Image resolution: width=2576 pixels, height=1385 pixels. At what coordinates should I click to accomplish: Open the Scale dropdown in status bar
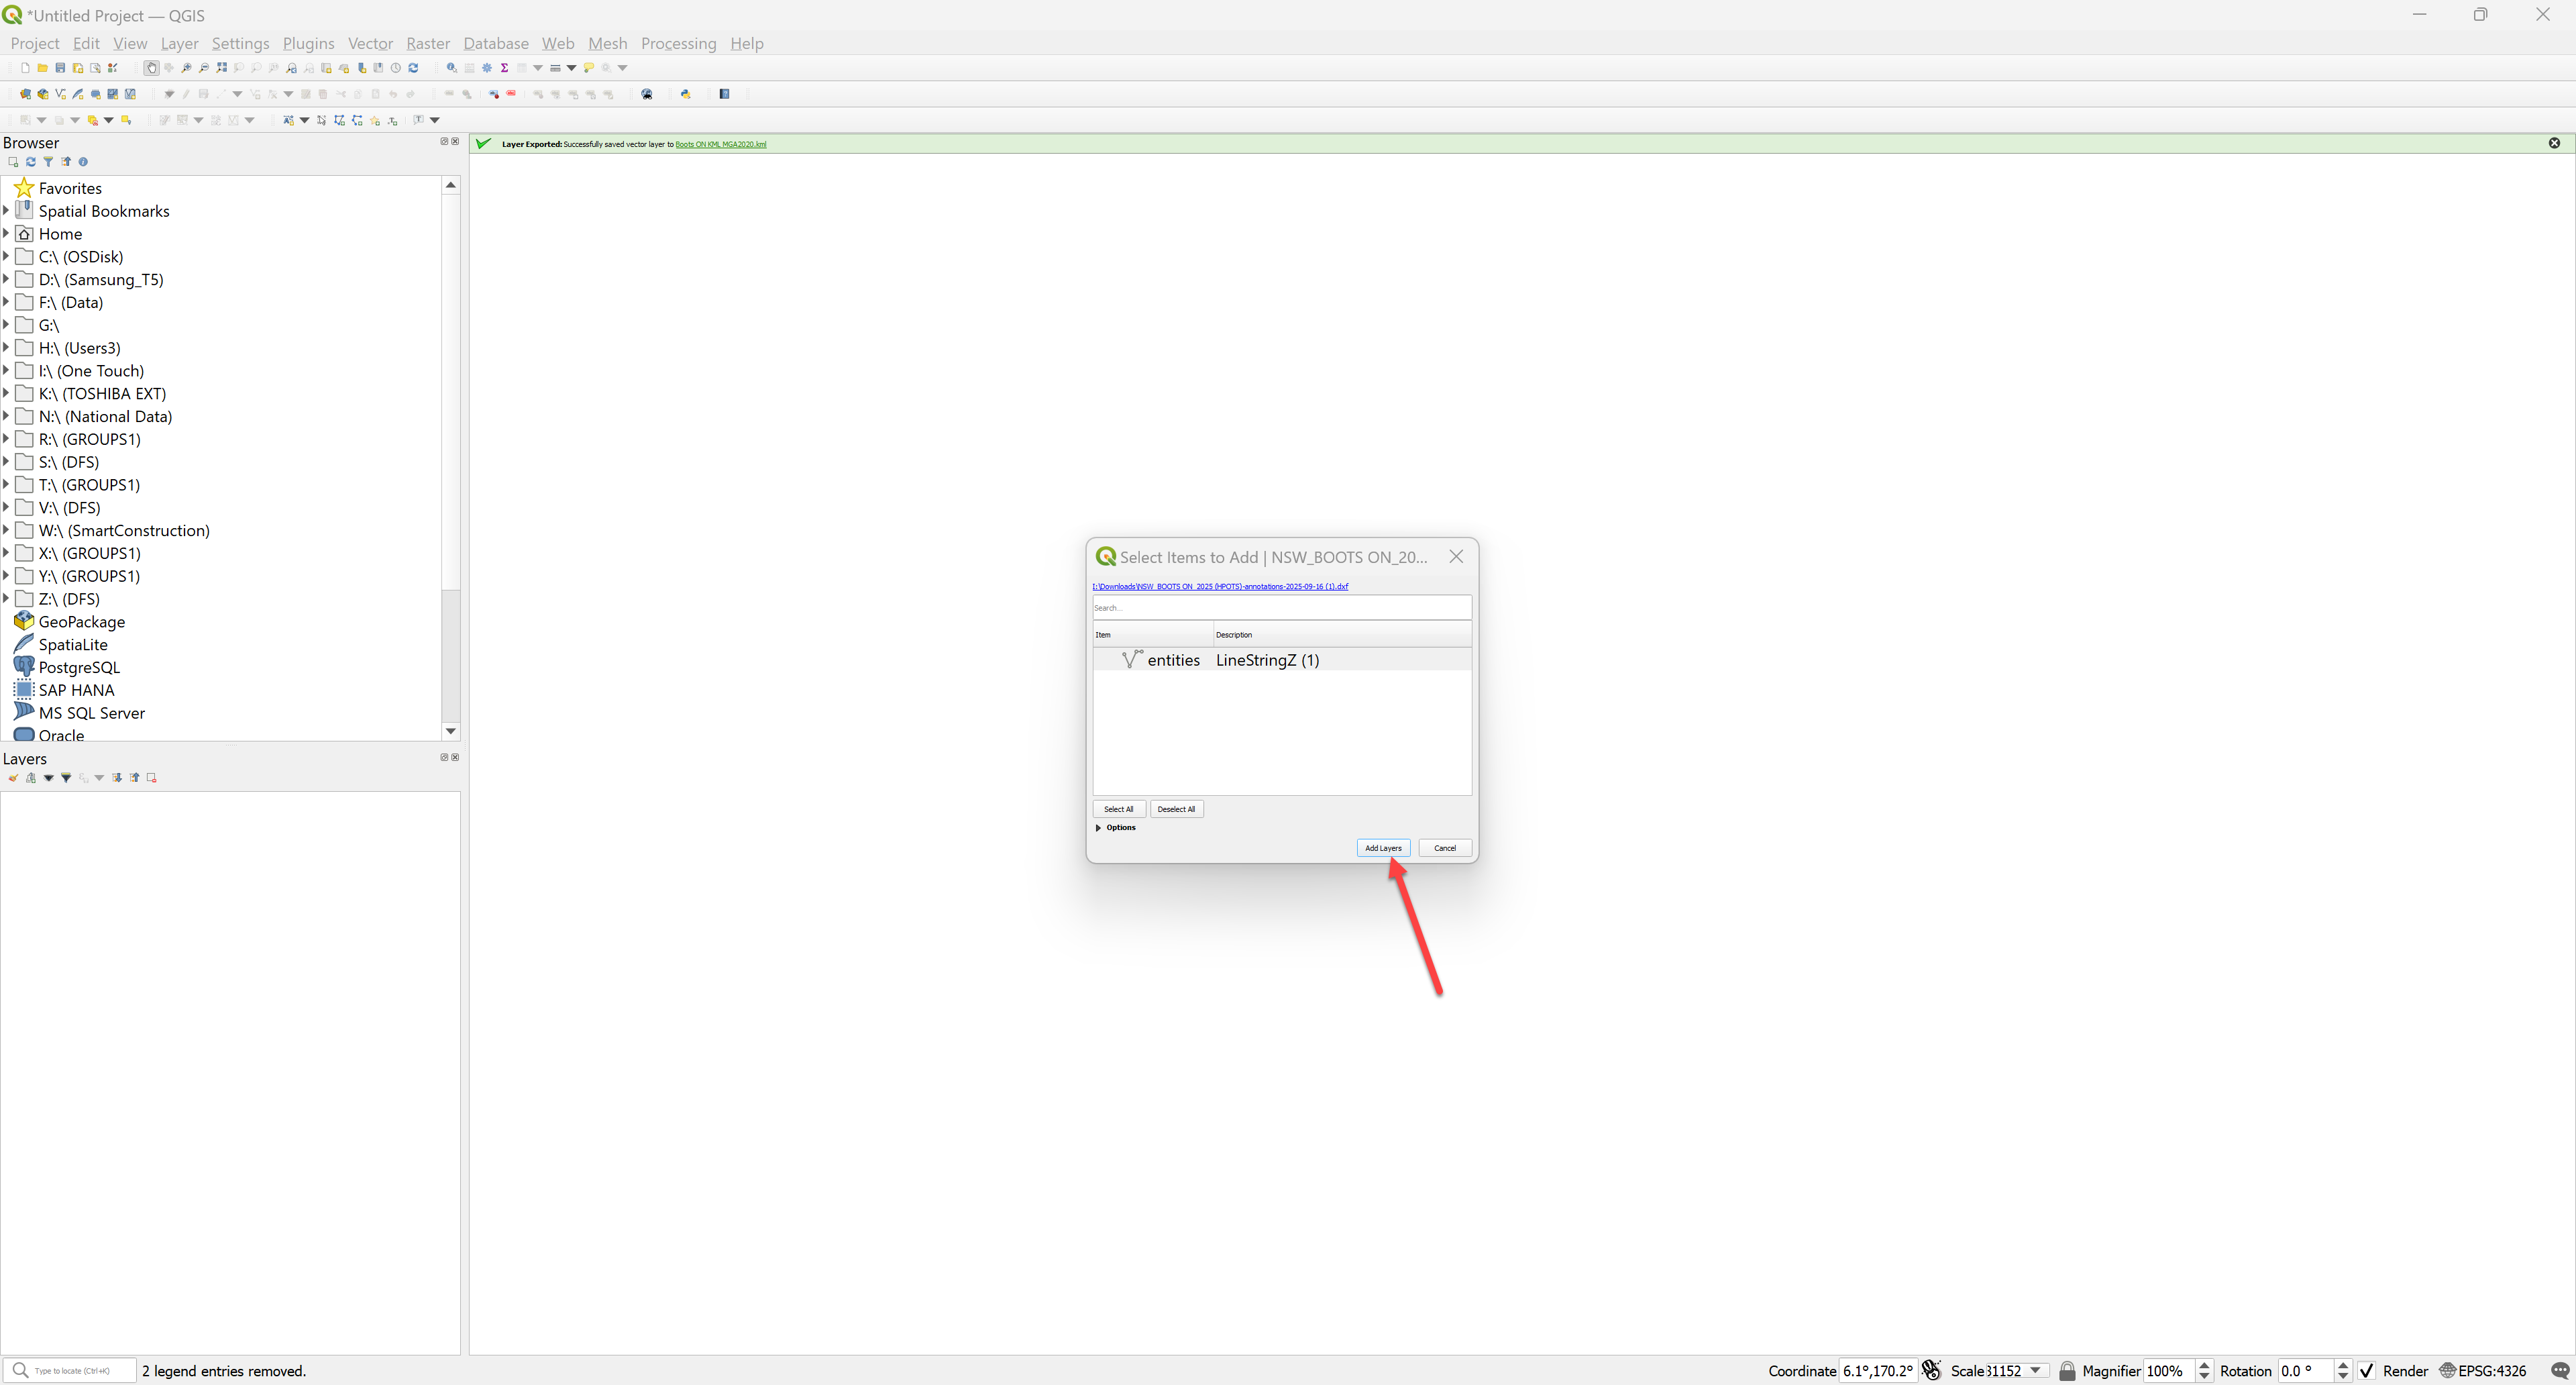(2034, 1370)
